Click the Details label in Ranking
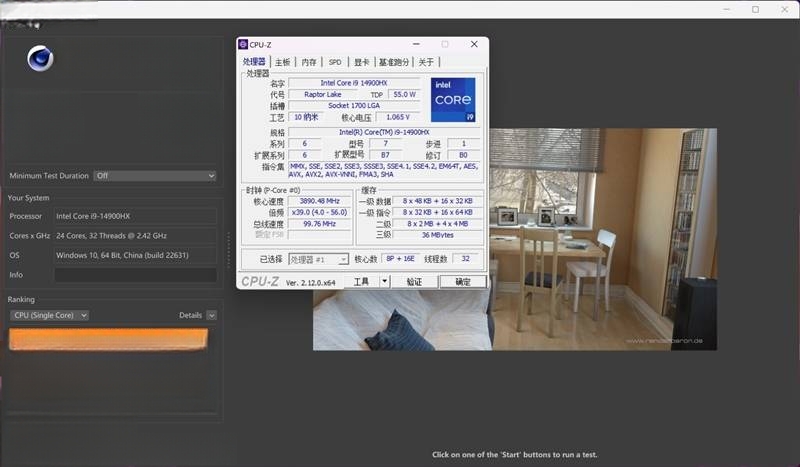 (x=190, y=315)
